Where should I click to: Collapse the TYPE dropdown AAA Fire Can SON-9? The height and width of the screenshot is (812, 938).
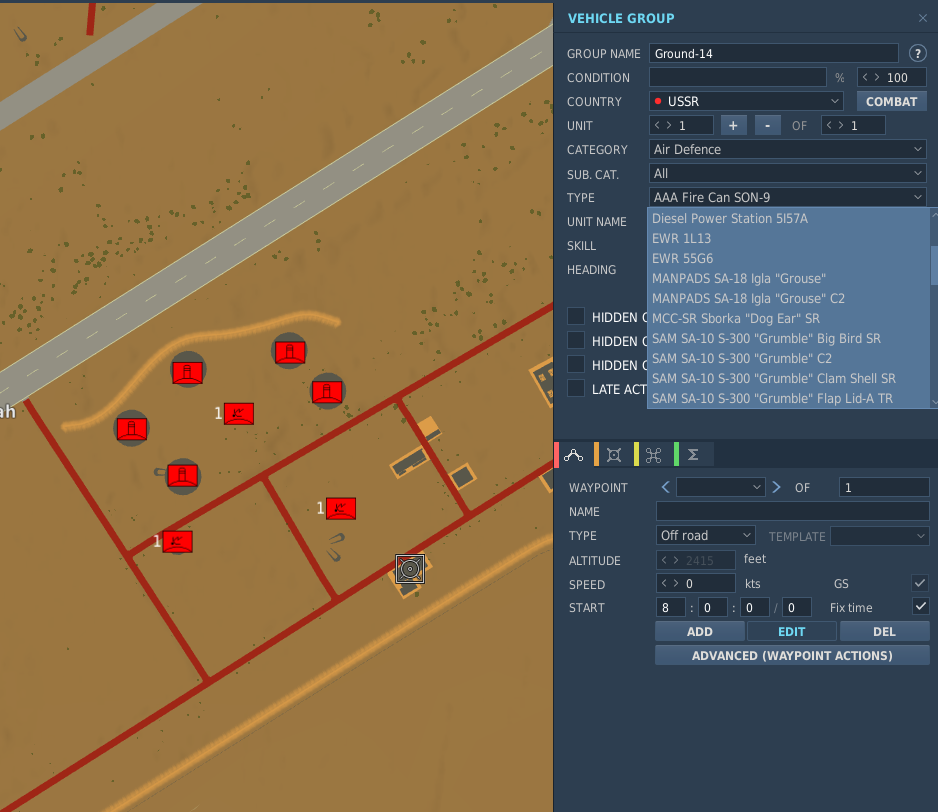click(787, 197)
